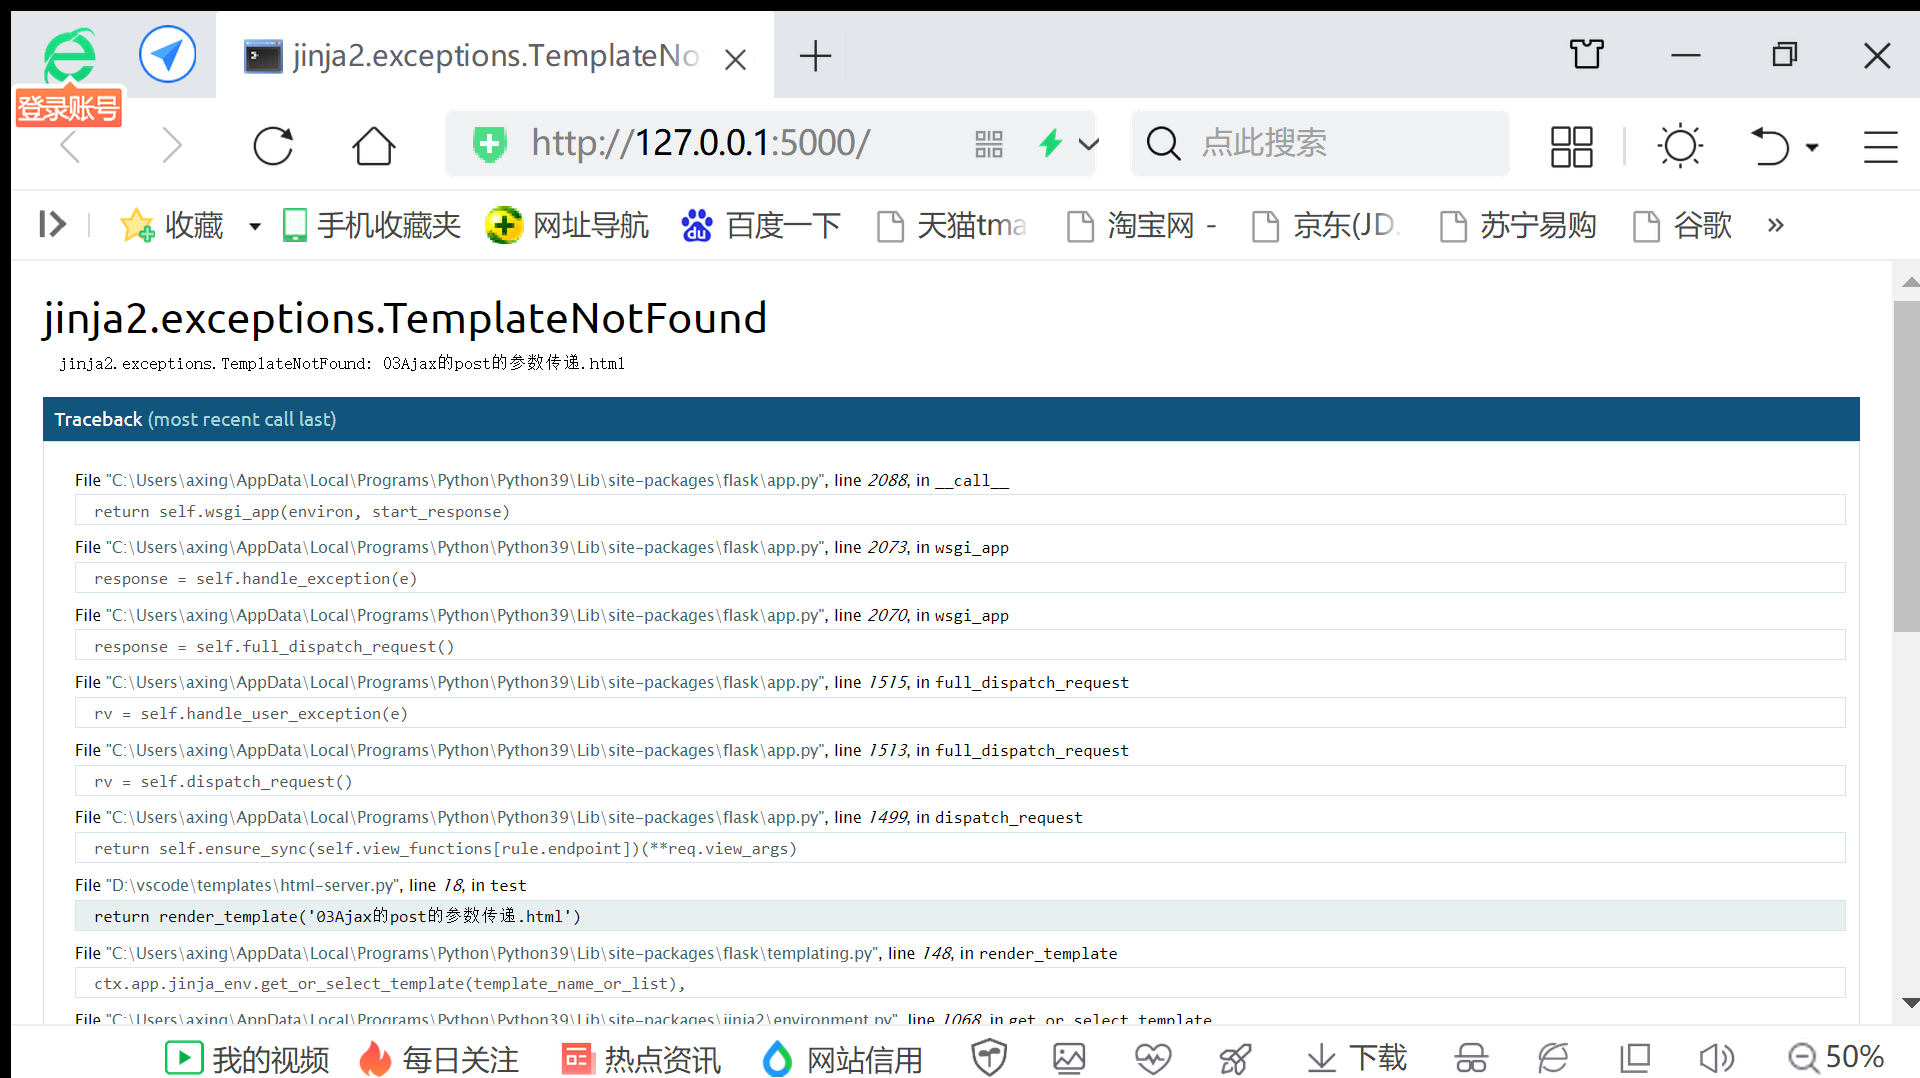The width and height of the screenshot is (1920, 1078).
Task: Click the rocket accelerator icon in status bar
Action: point(1235,1057)
